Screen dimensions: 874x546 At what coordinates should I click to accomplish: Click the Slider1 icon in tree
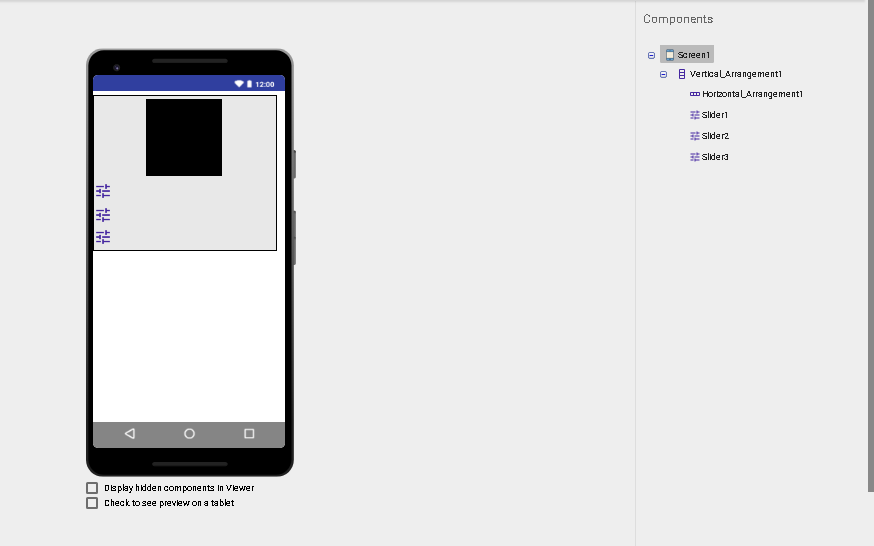pyautogui.click(x=695, y=115)
